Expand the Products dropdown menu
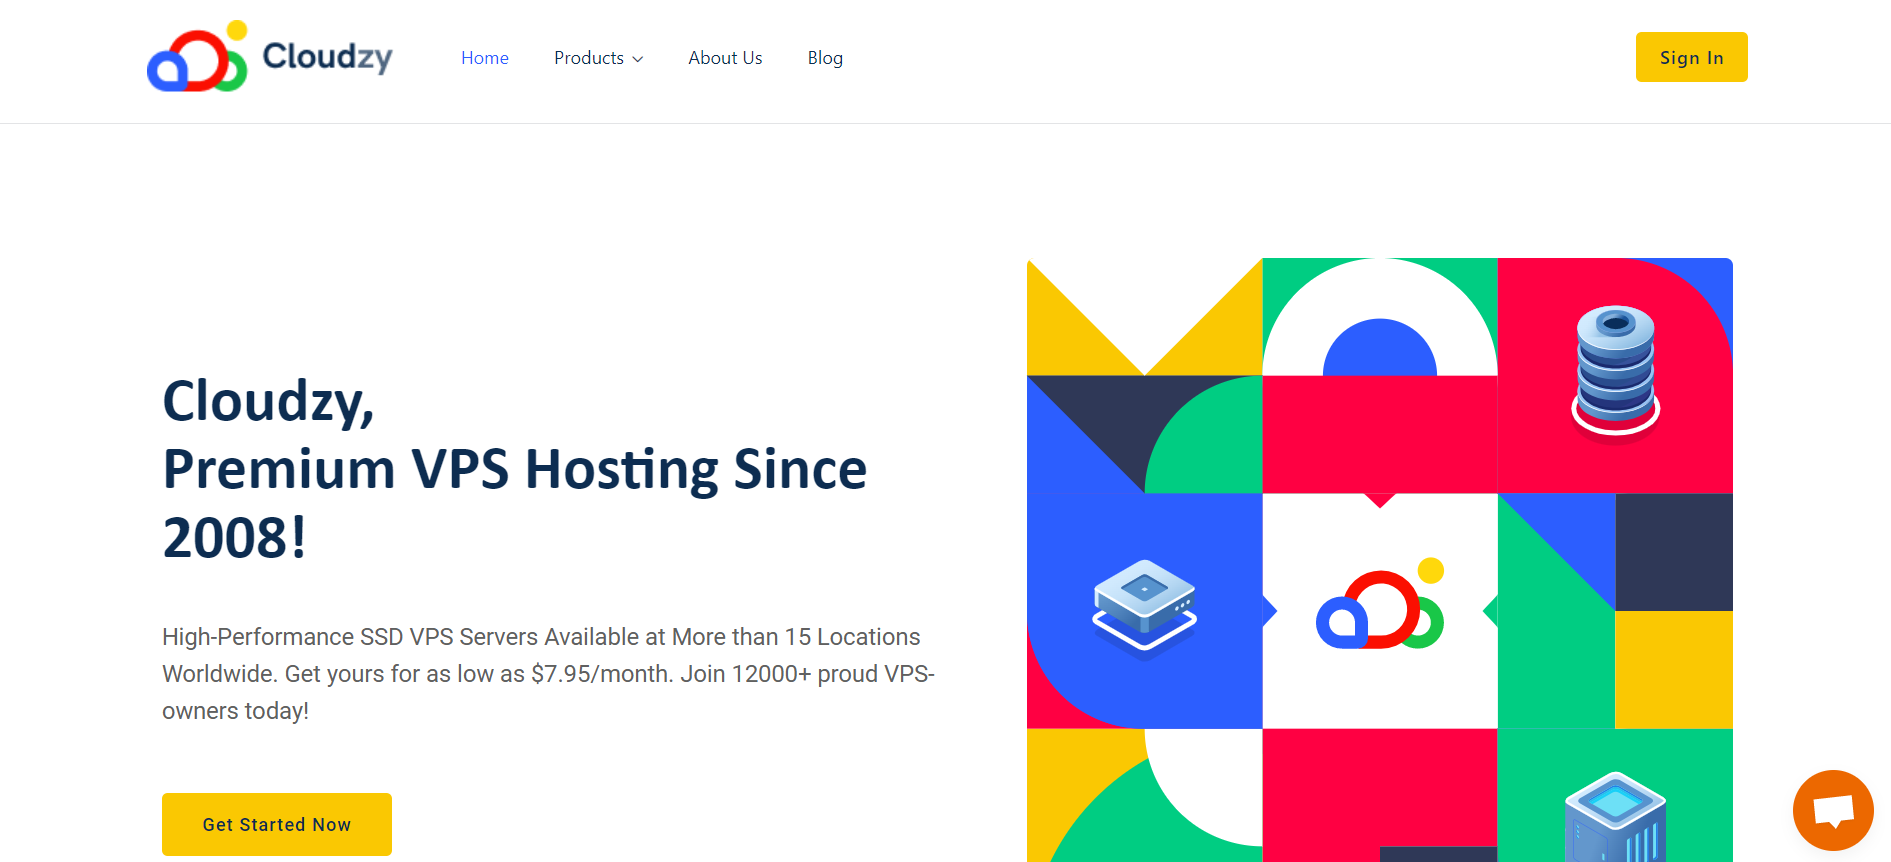The height and width of the screenshot is (862, 1891). [598, 58]
